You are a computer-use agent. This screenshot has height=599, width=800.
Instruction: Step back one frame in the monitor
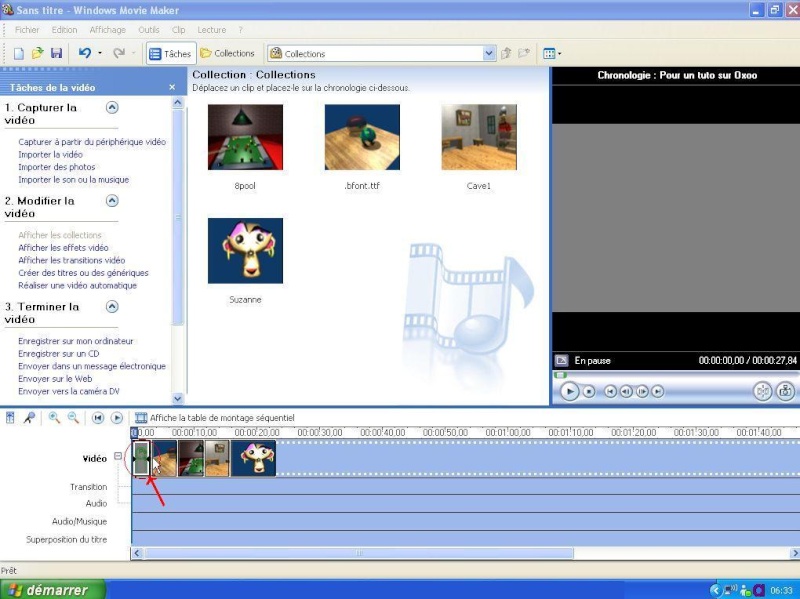[x=626, y=391]
